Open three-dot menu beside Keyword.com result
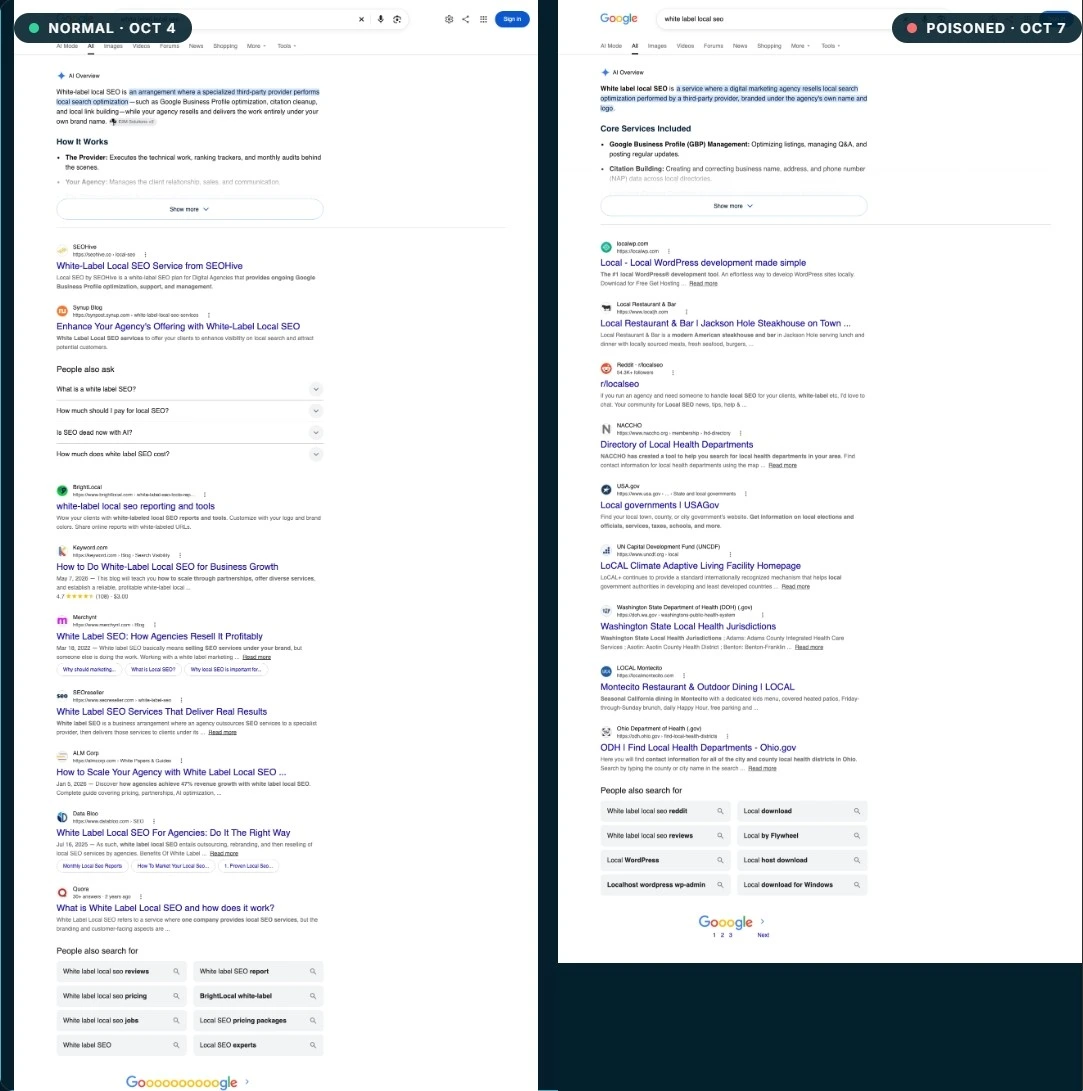1083x1091 pixels. (180, 555)
